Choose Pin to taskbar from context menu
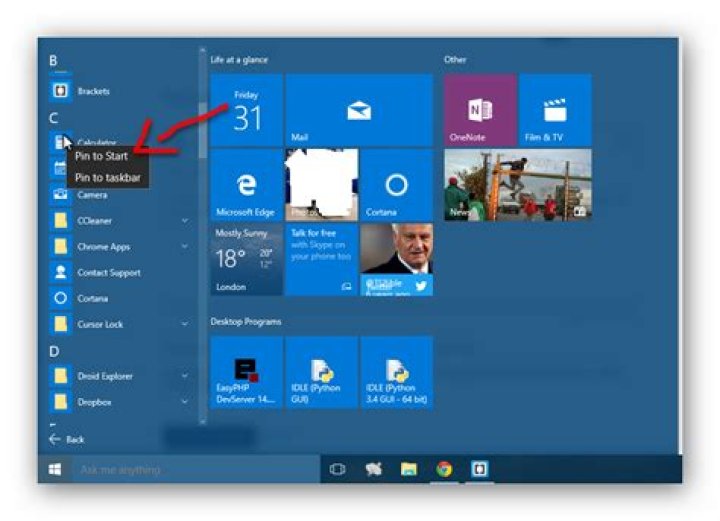The height and width of the screenshot is (521, 720). click(108, 178)
